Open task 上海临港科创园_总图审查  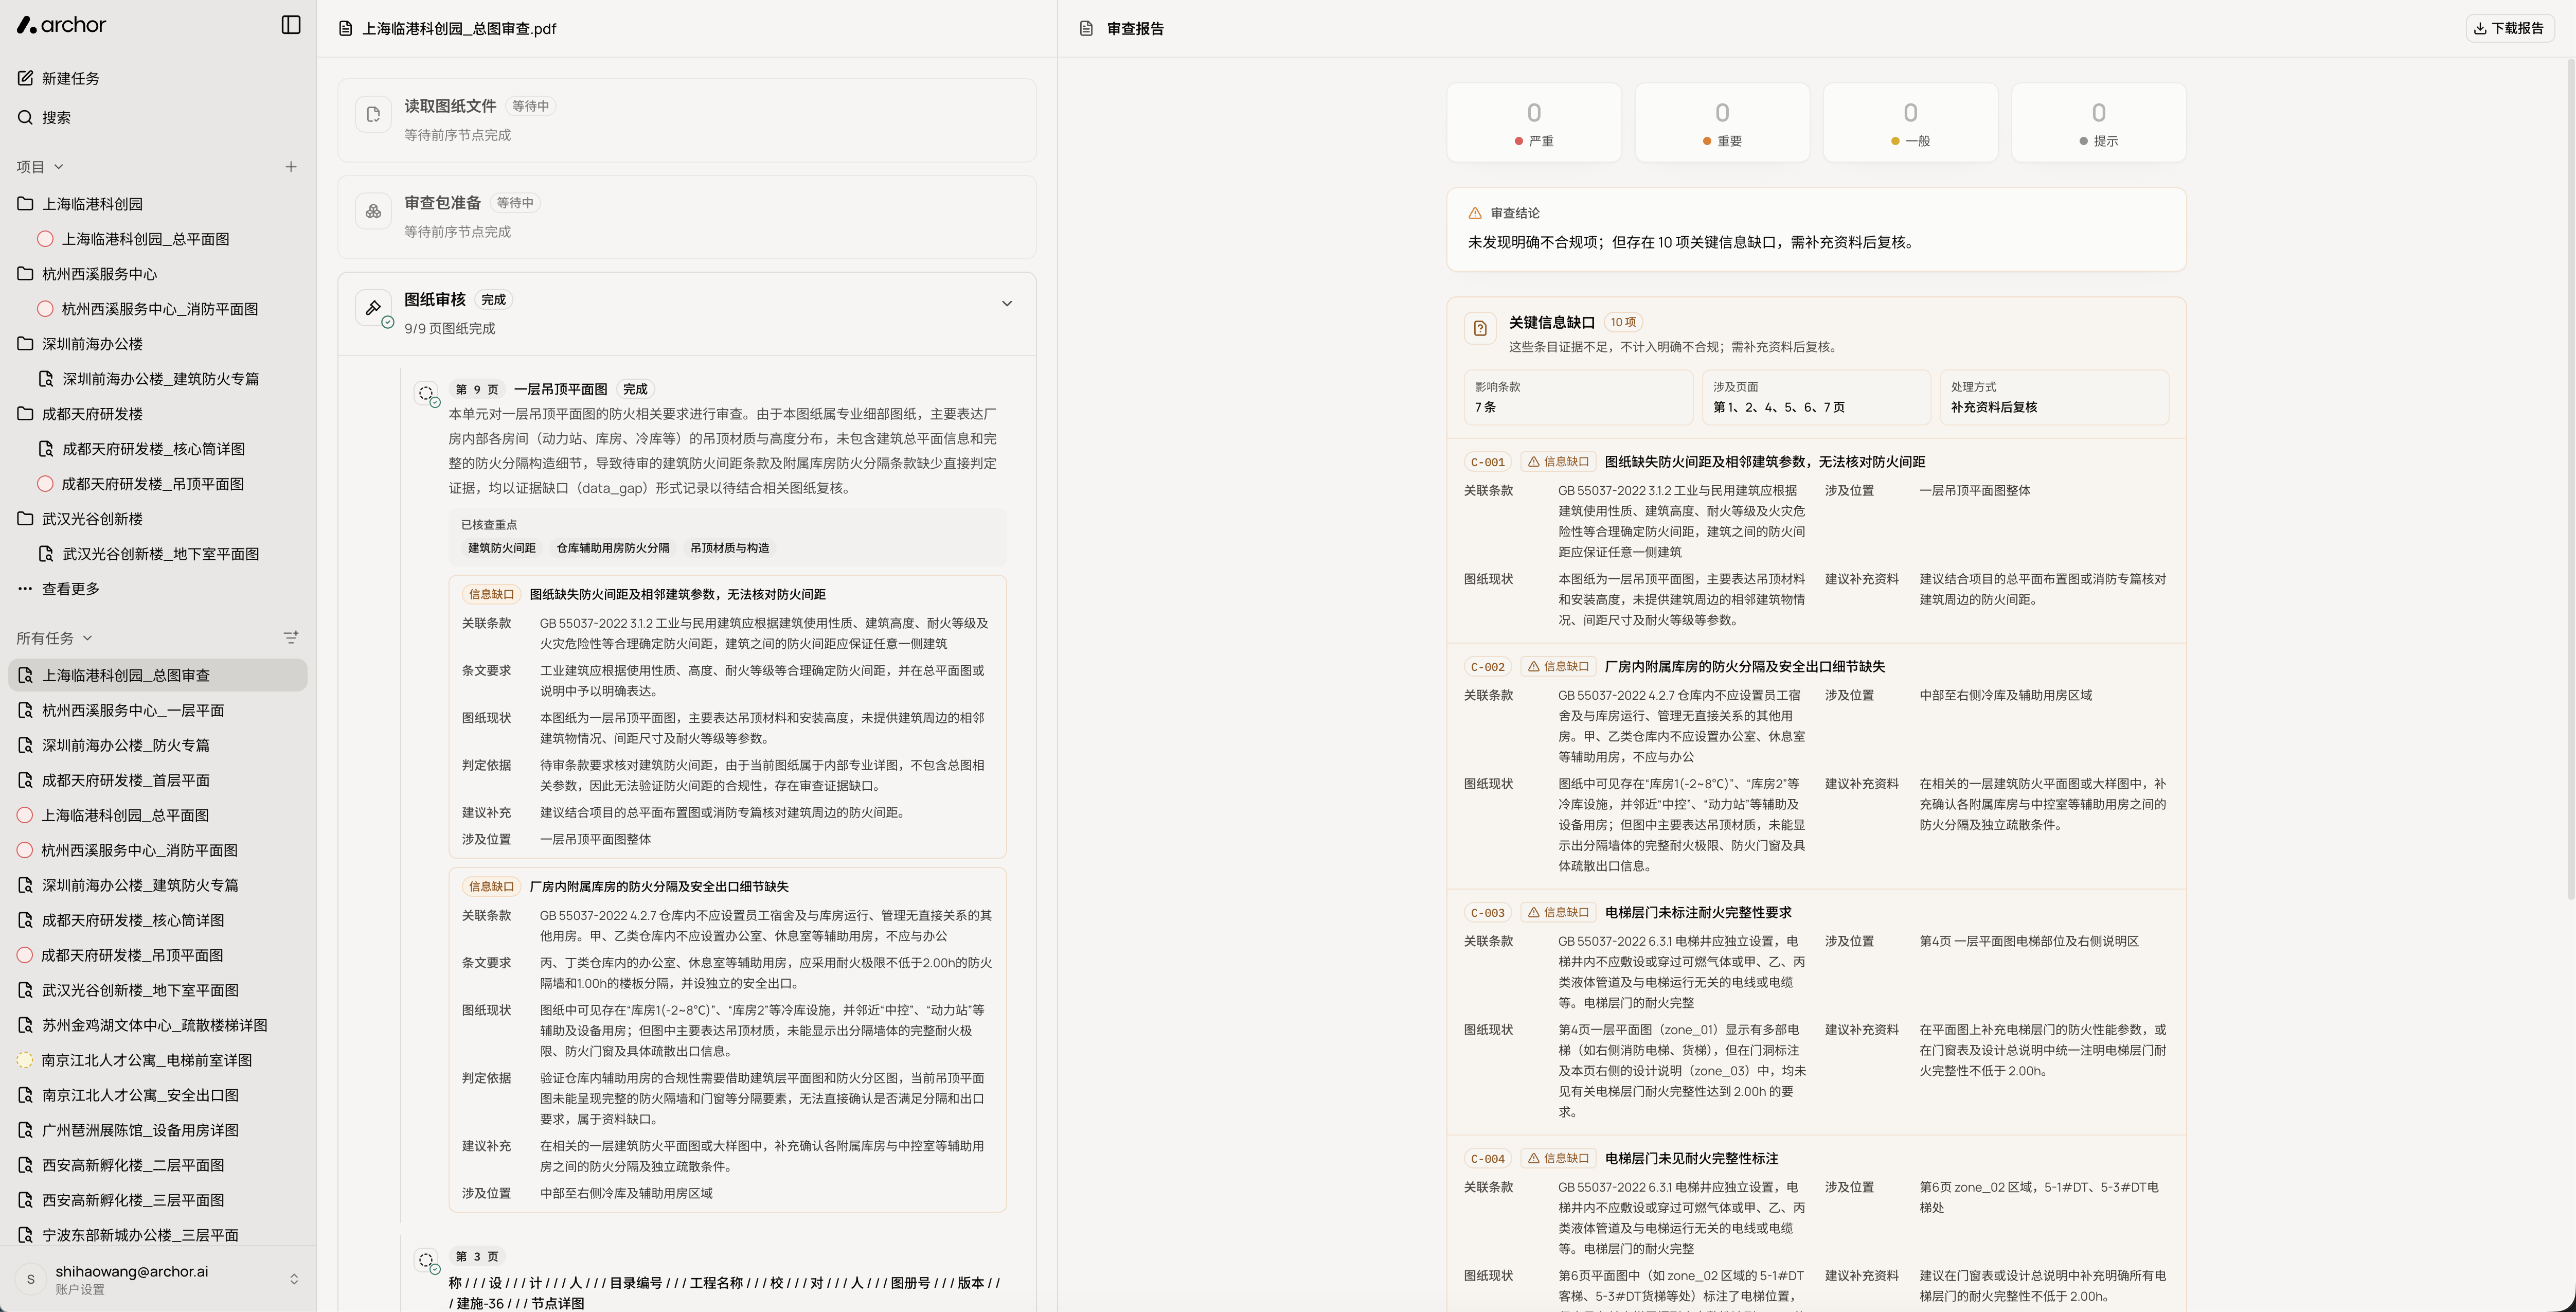coord(158,675)
